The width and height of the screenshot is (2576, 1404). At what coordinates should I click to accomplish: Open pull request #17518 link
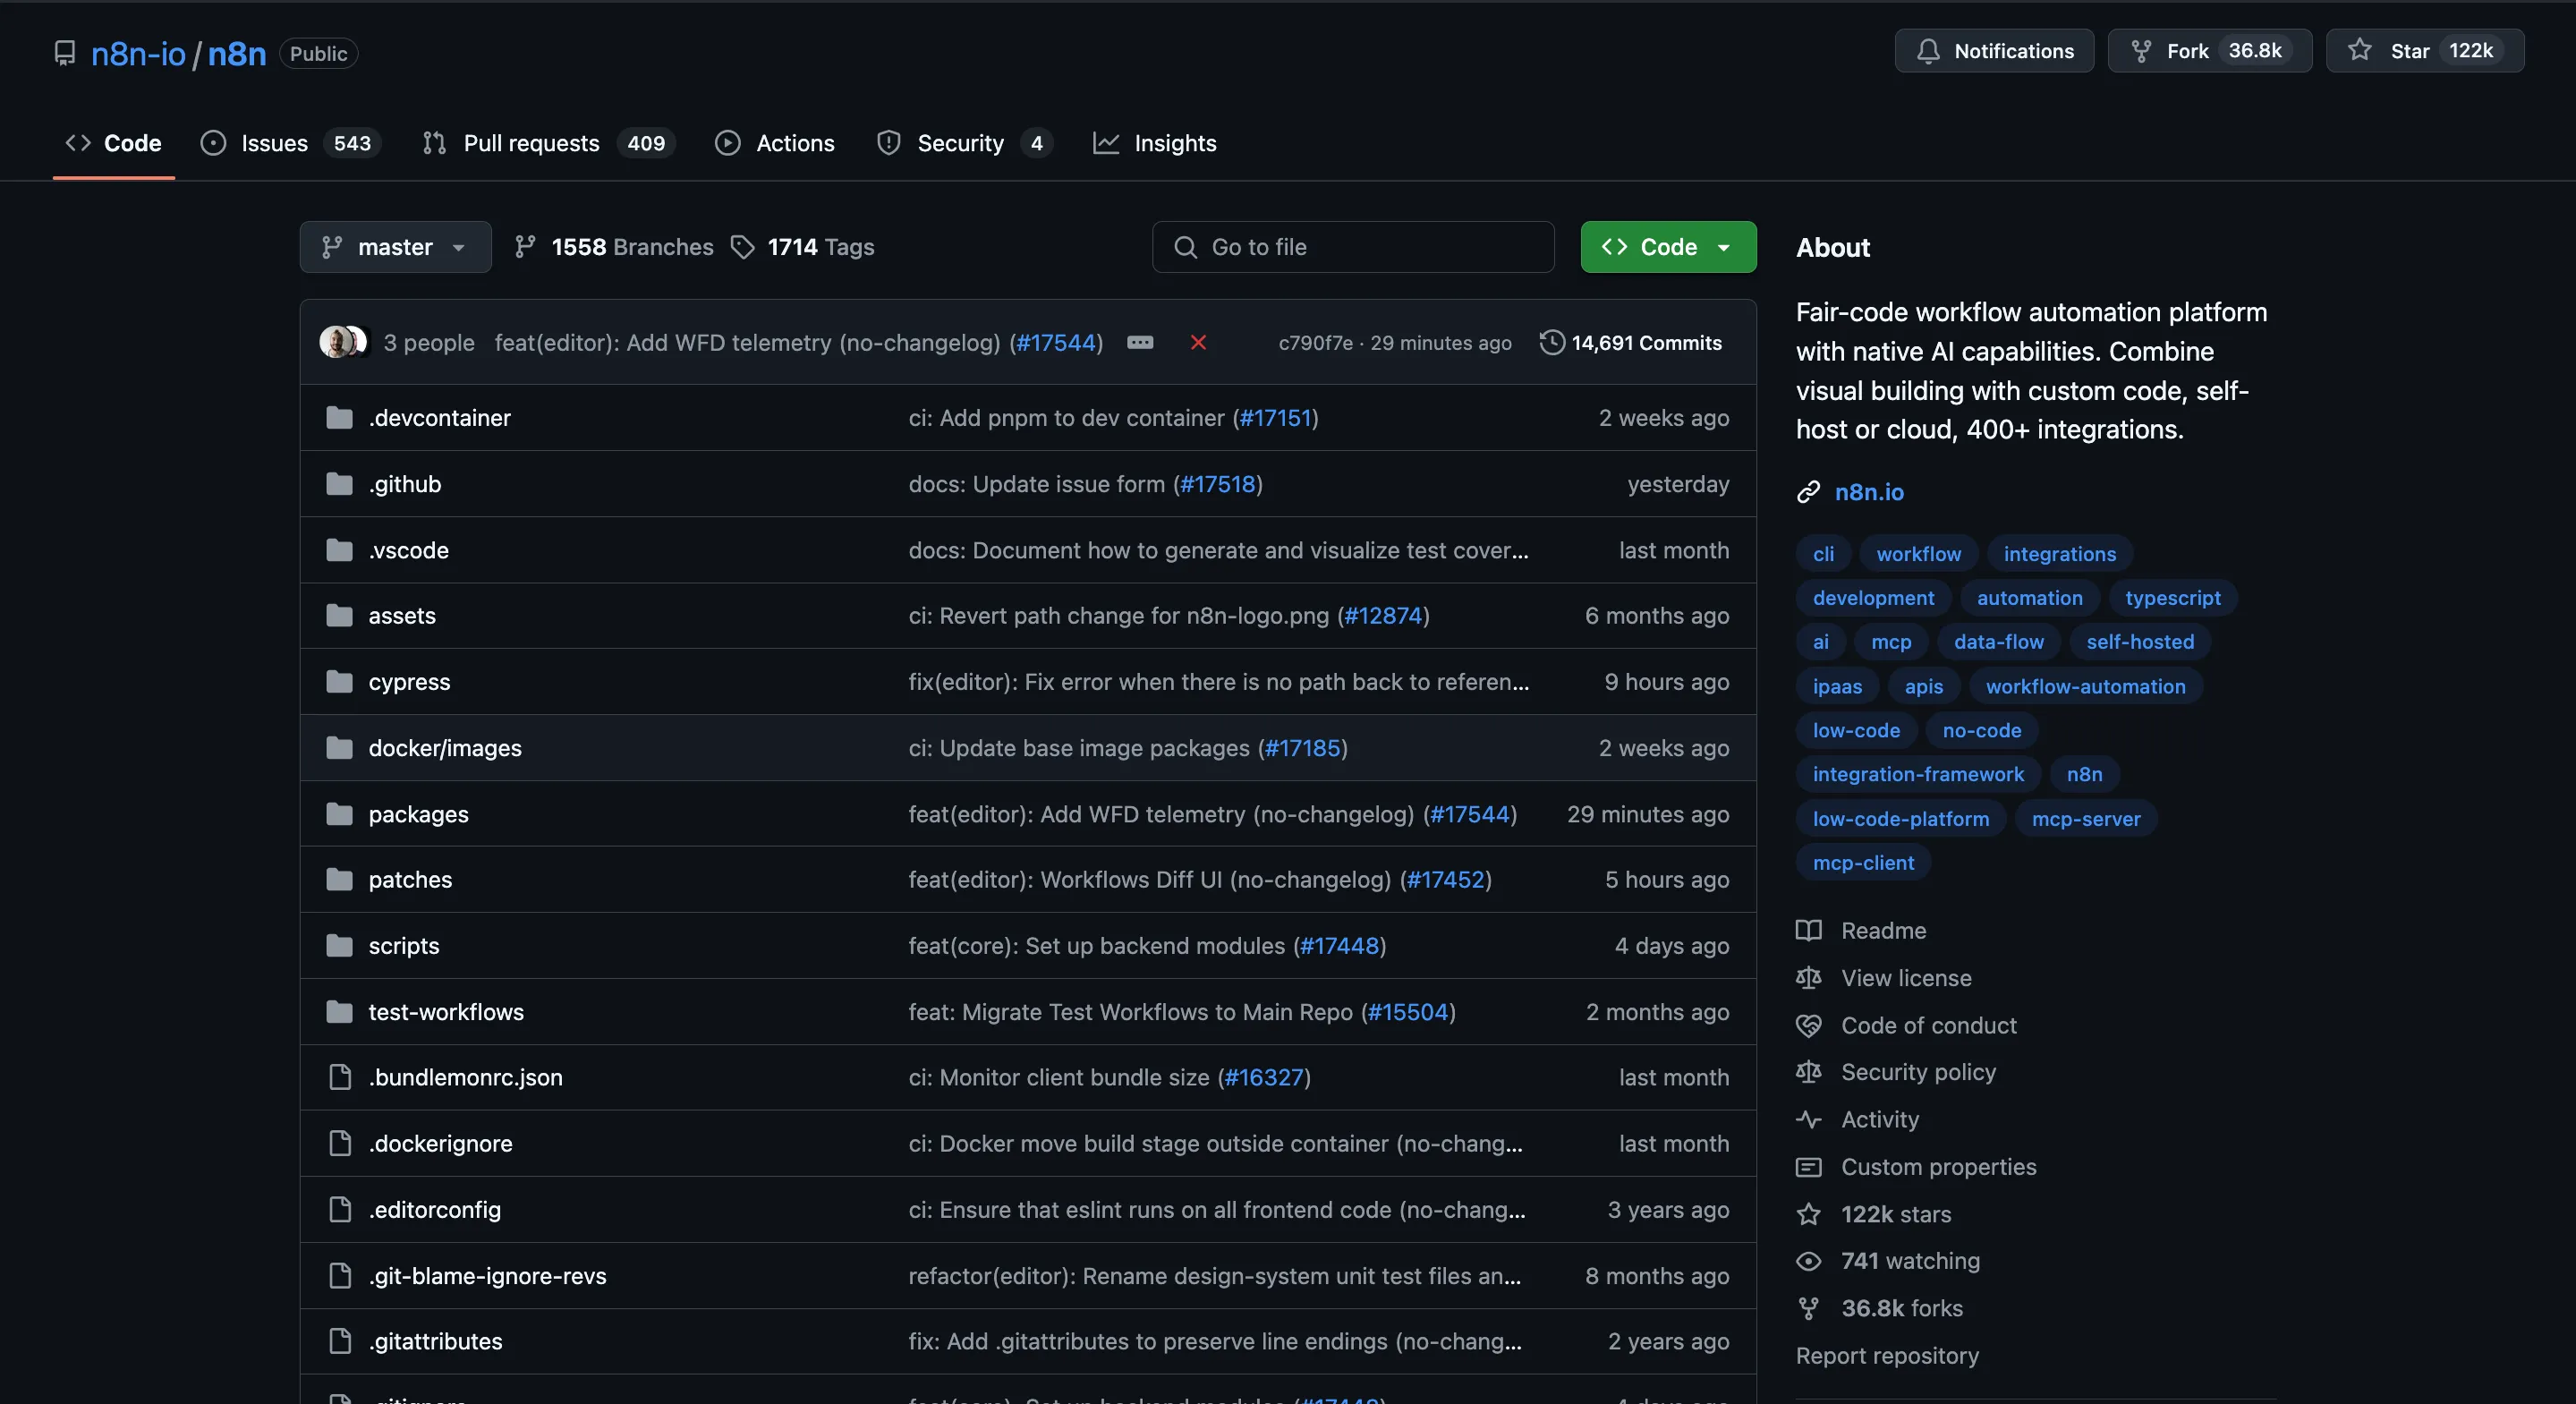pyautogui.click(x=1217, y=484)
